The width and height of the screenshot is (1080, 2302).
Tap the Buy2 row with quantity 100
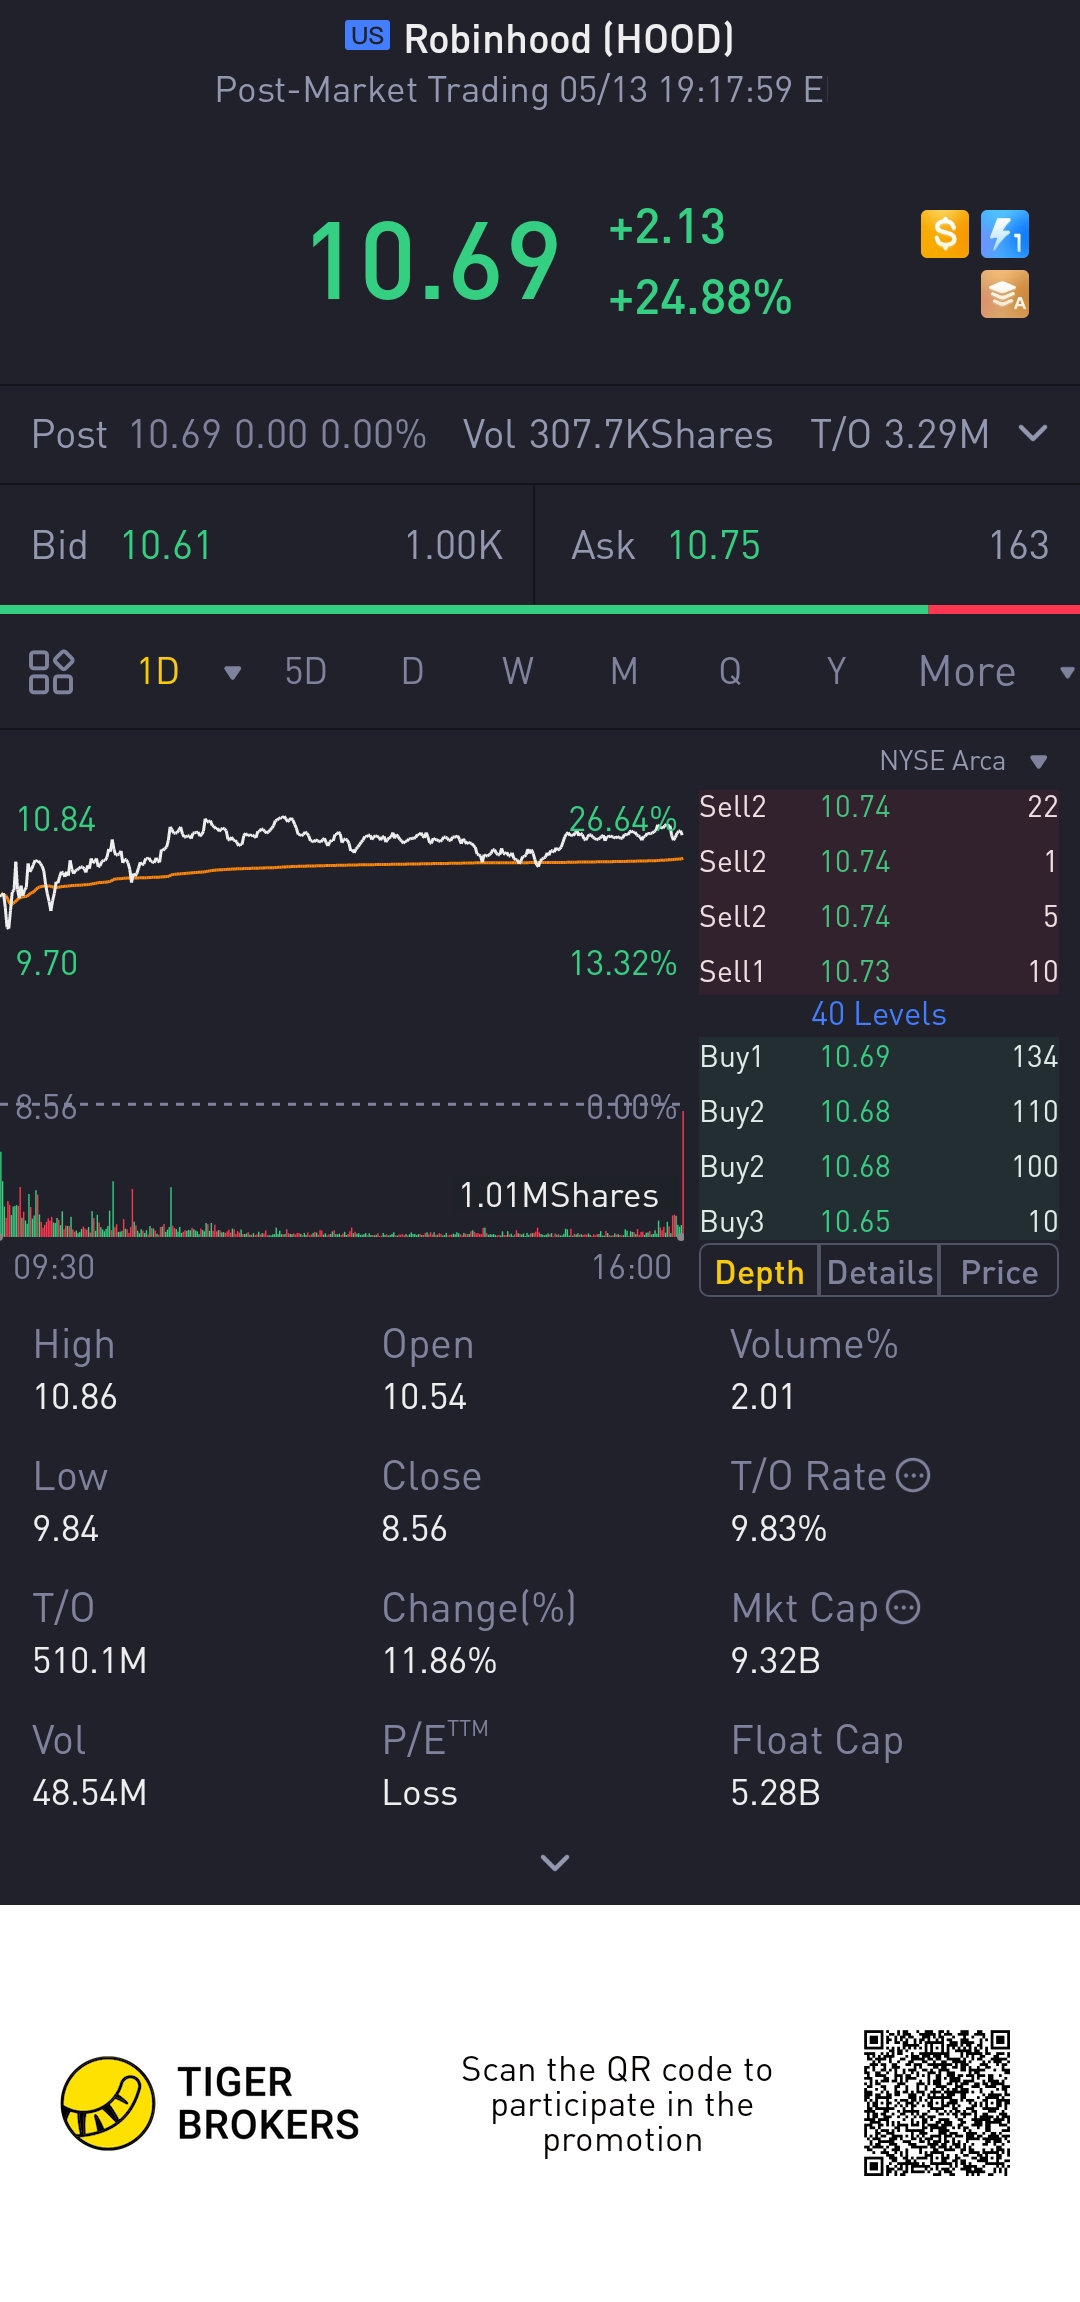[x=878, y=1166]
